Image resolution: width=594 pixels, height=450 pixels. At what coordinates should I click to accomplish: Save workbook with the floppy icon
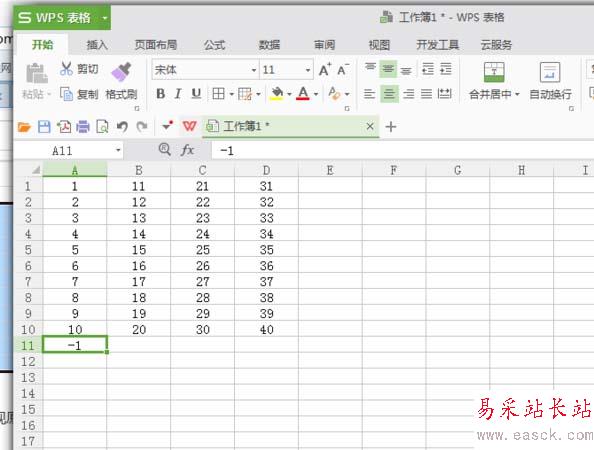point(44,127)
